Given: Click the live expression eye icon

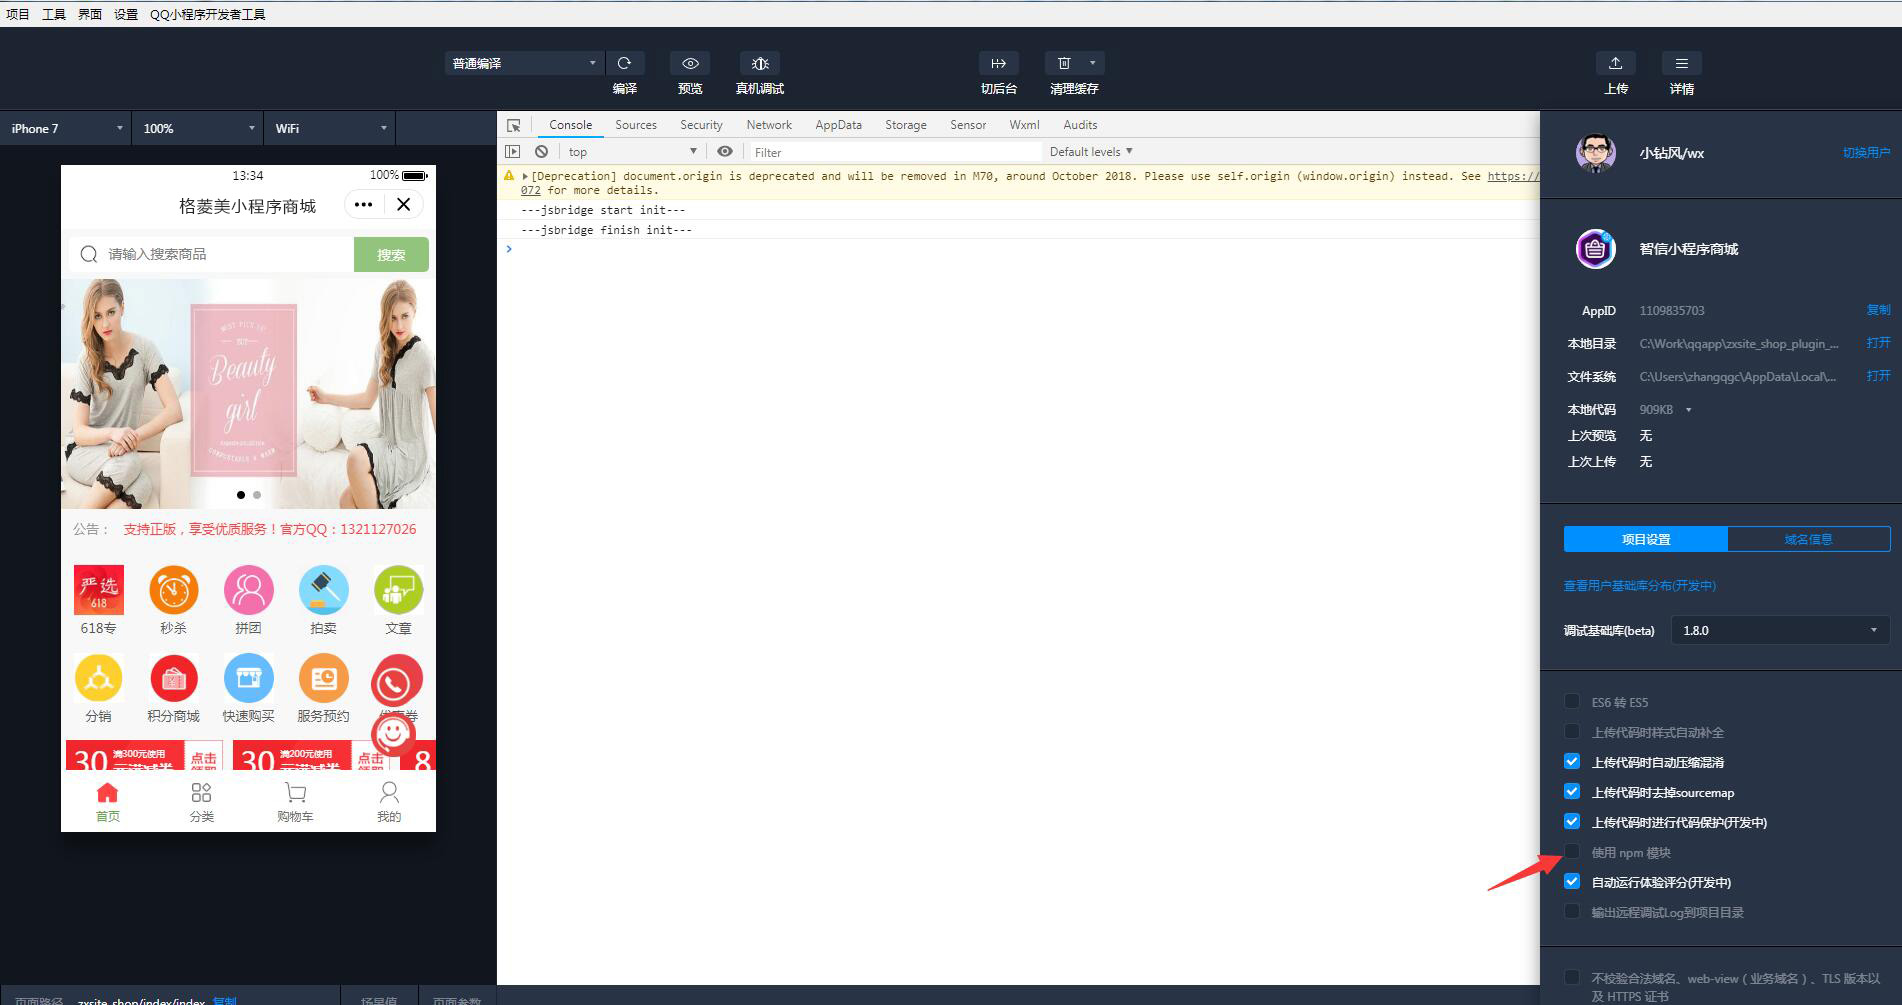Looking at the screenshot, I should (x=725, y=152).
